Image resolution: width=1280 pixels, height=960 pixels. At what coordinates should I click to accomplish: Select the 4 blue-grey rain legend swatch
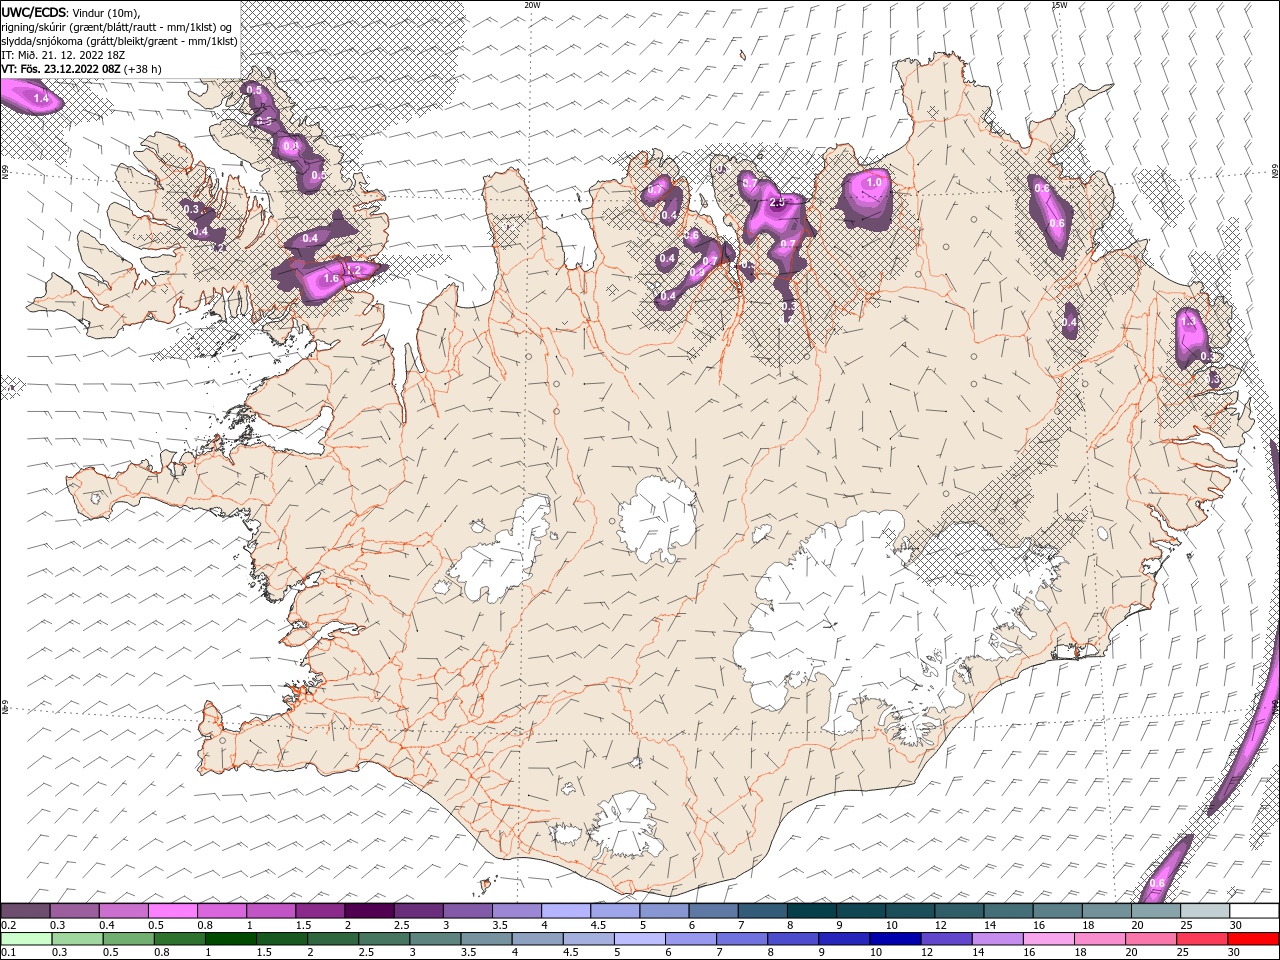(x=538, y=938)
